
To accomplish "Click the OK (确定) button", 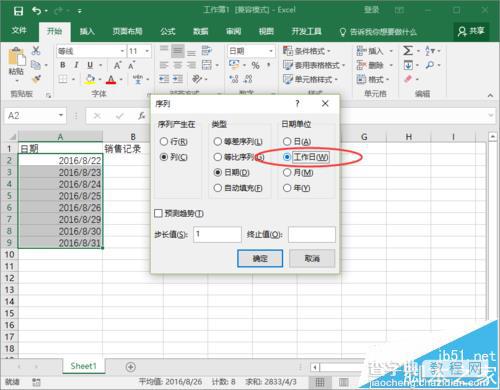I will [260, 258].
